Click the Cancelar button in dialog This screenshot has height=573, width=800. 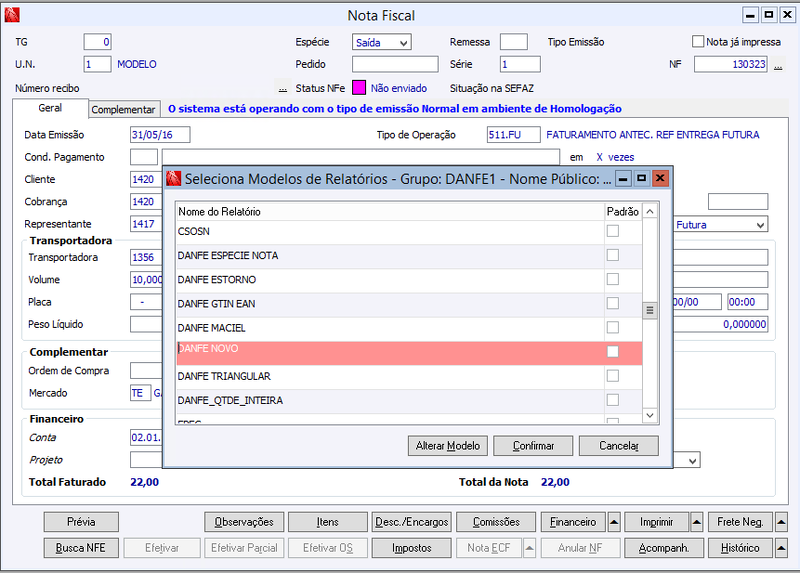(619, 446)
